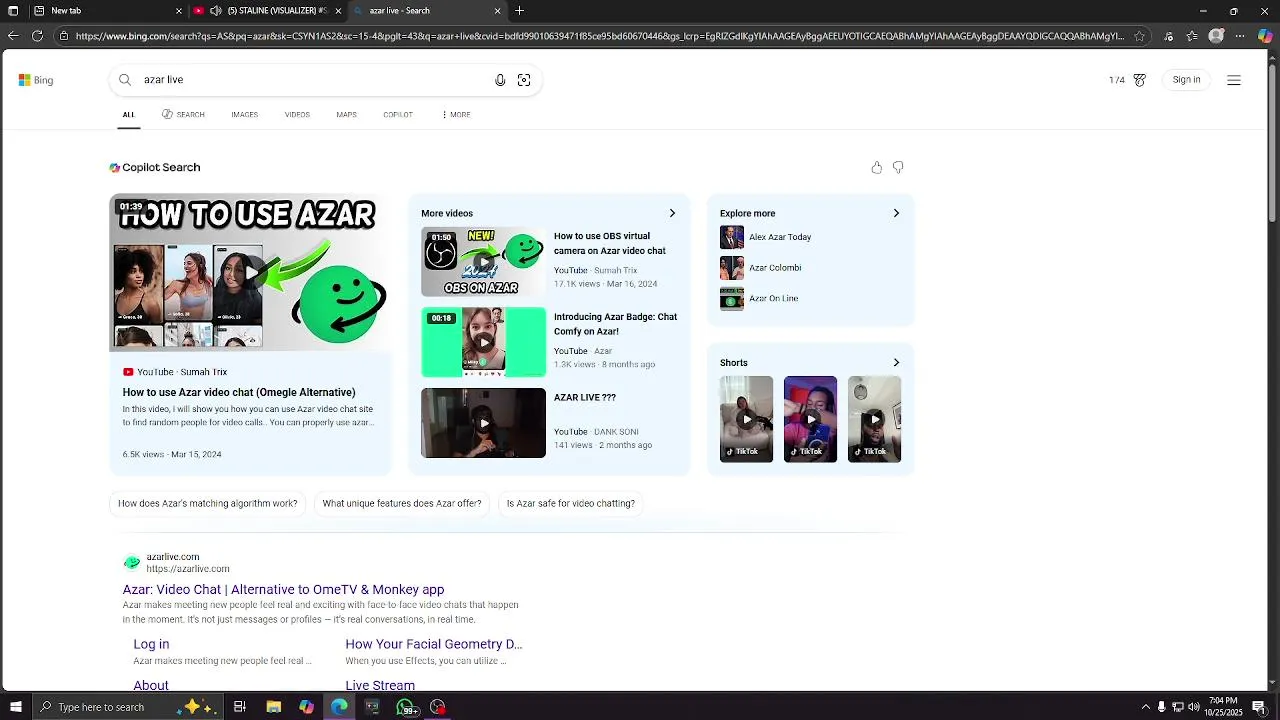The image size is (1280, 720).
Task: Play the HOW TO USE AZAR main video
Action: (250, 272)
